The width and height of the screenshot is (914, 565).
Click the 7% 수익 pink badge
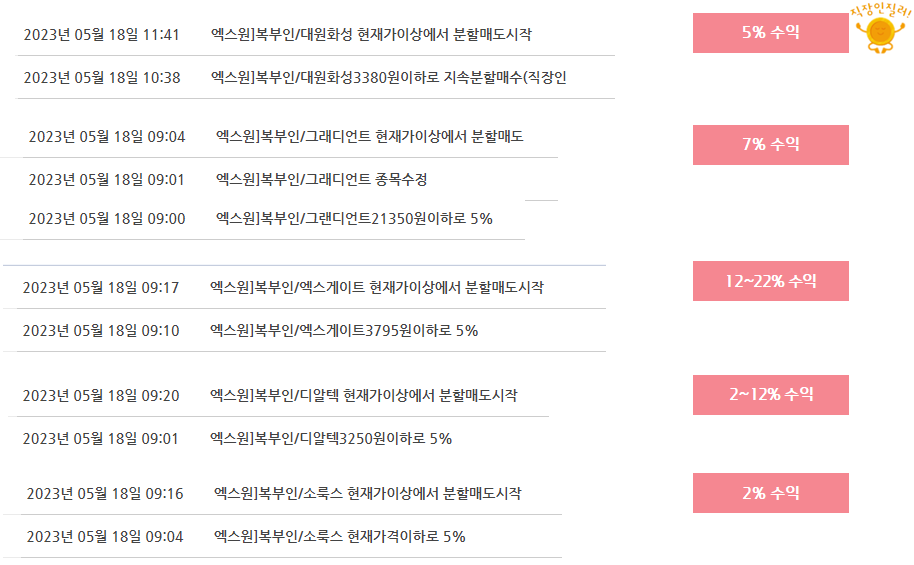[771, 145]
